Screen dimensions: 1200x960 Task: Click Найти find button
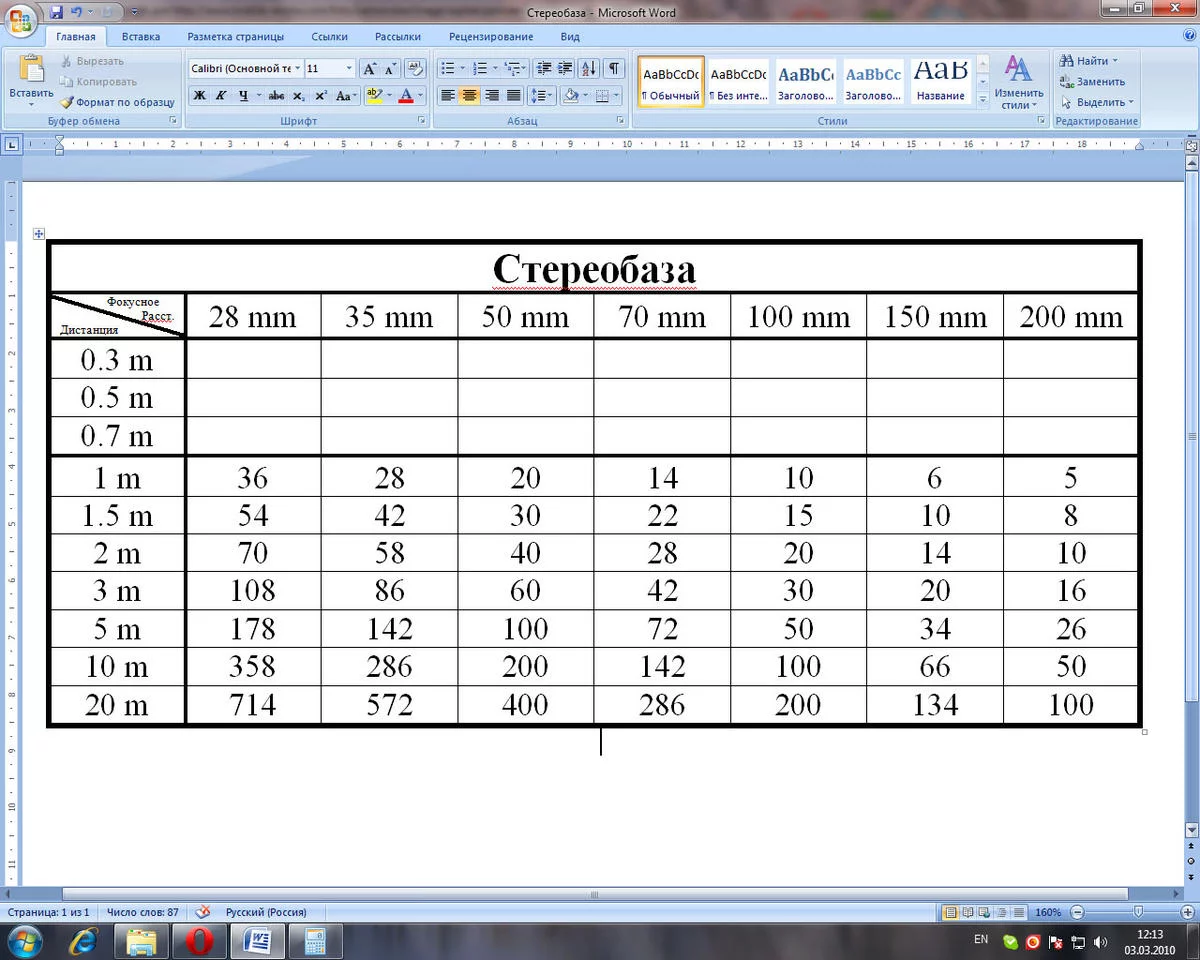[x=1089, y=61]
